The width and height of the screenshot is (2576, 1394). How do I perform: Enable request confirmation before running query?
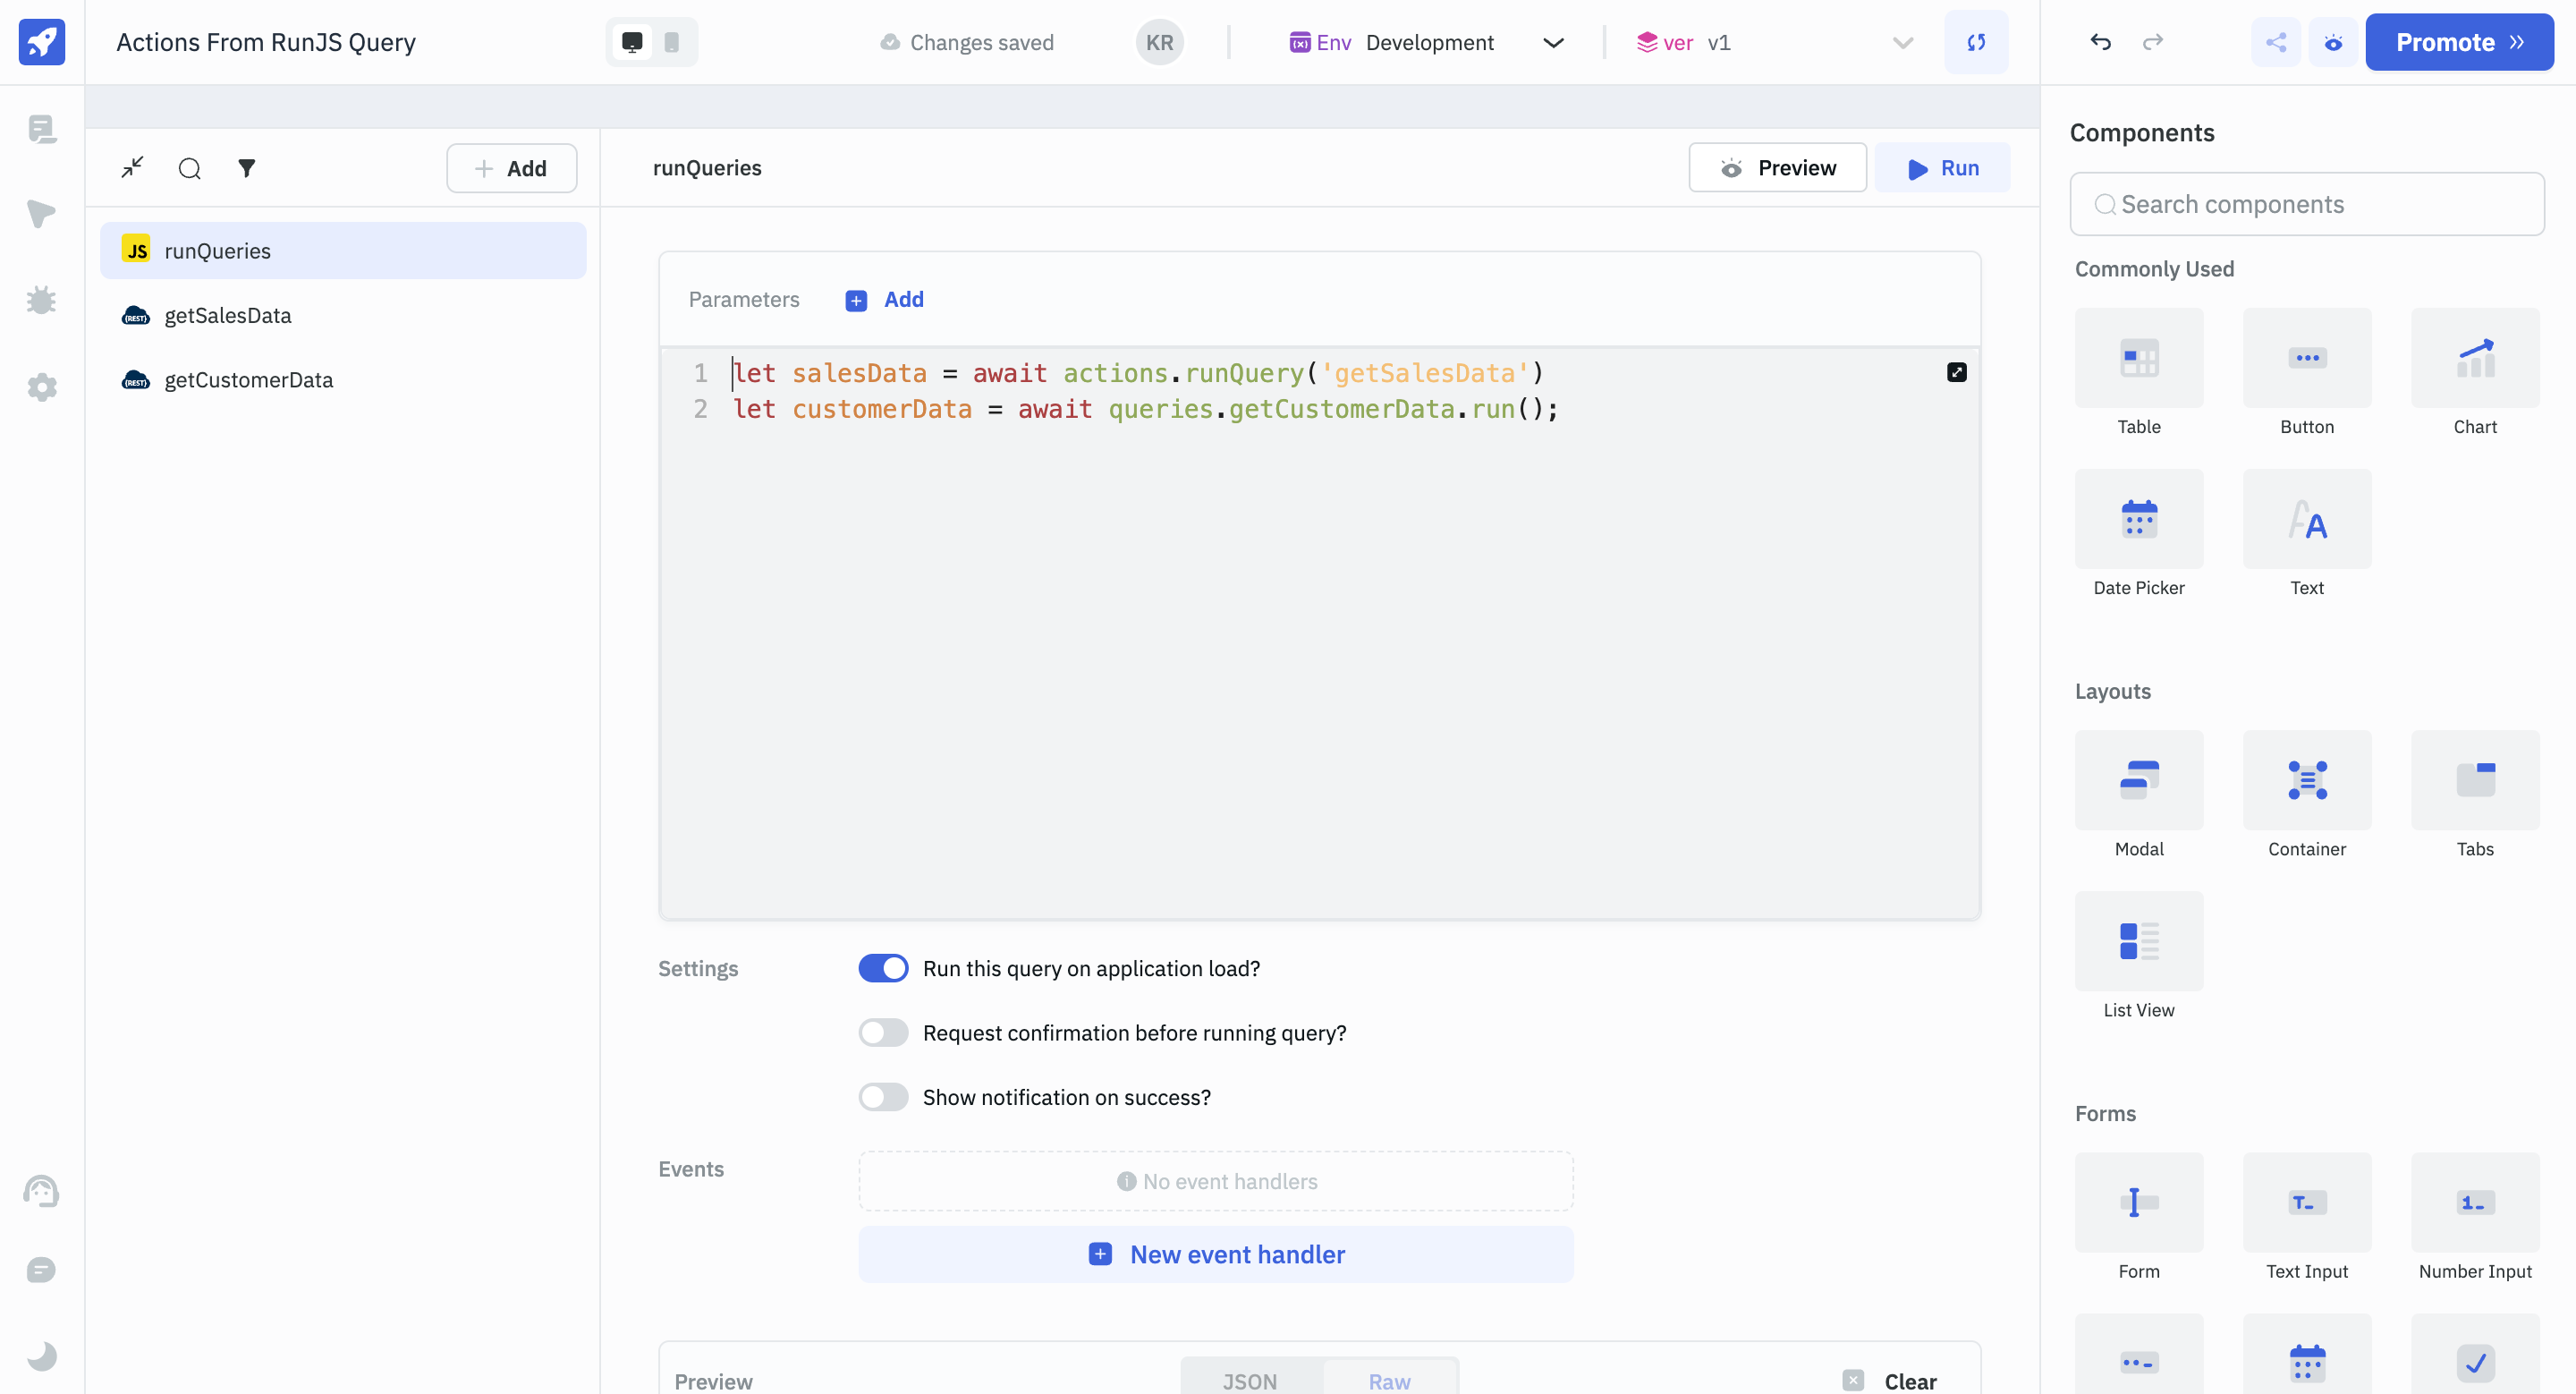tap(883, 1032)
